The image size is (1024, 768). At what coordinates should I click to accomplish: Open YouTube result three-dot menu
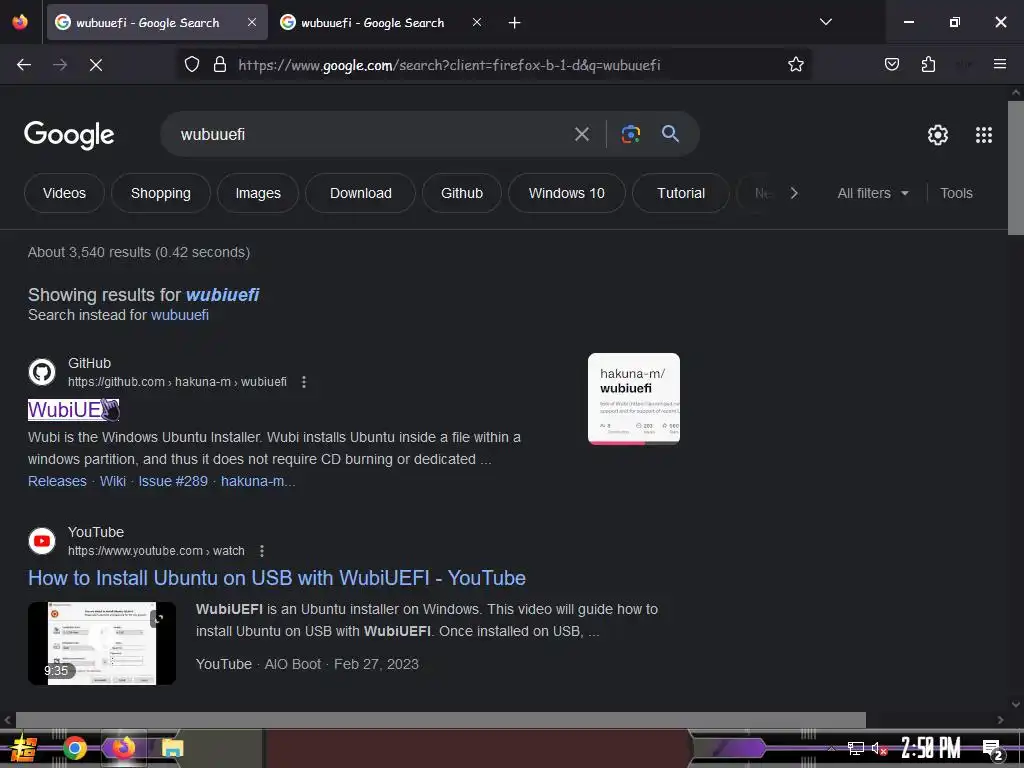pyautogui.click(x=262, y=551)
